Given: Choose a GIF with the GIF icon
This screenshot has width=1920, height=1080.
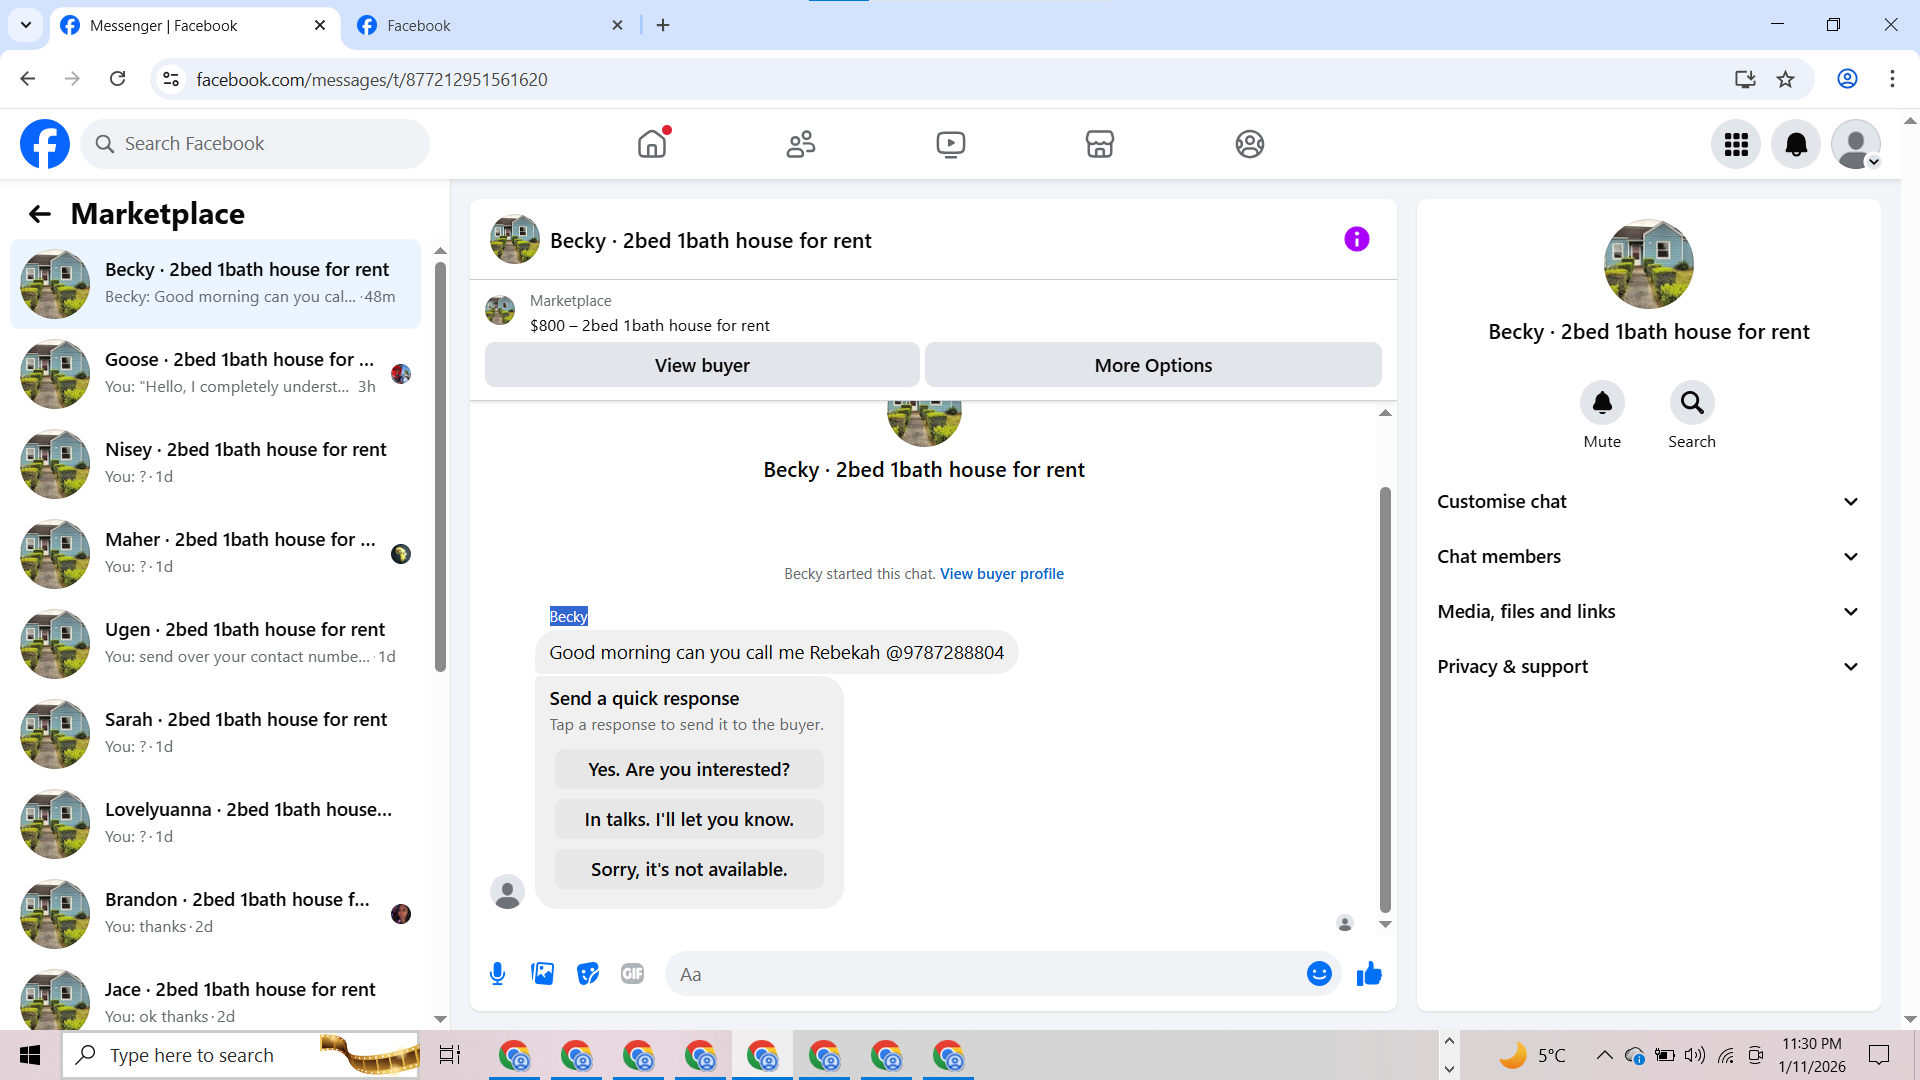Looking at the screenshot, I should [x=632, y=974].
